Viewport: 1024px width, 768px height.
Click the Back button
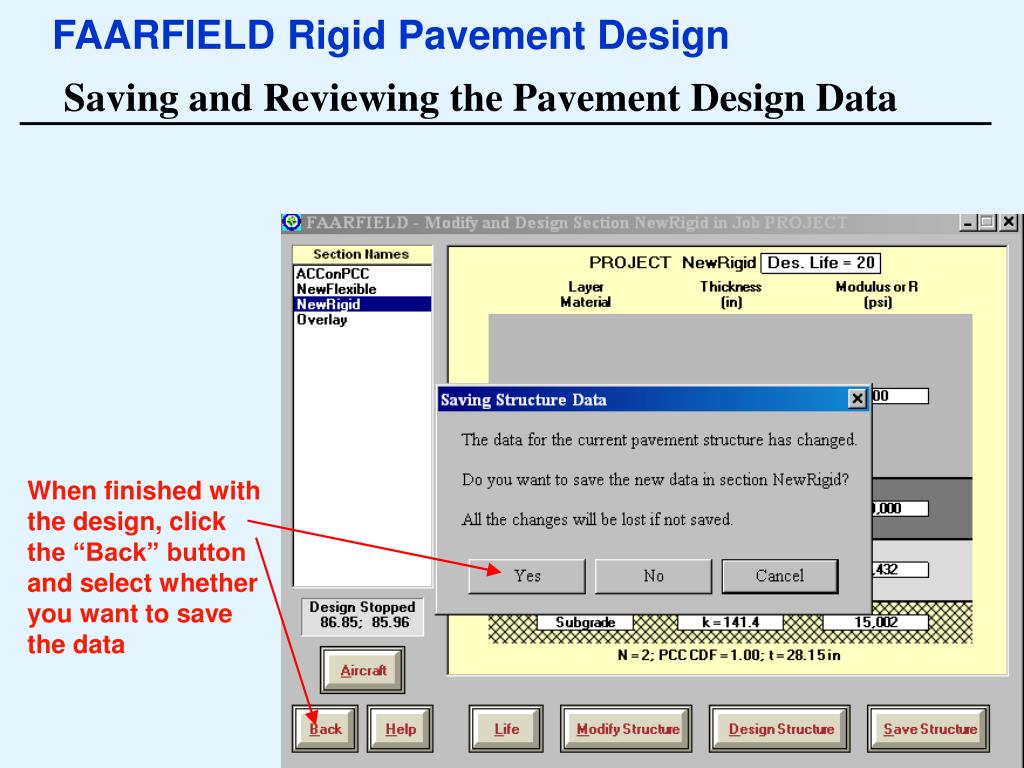click(325, 729)
